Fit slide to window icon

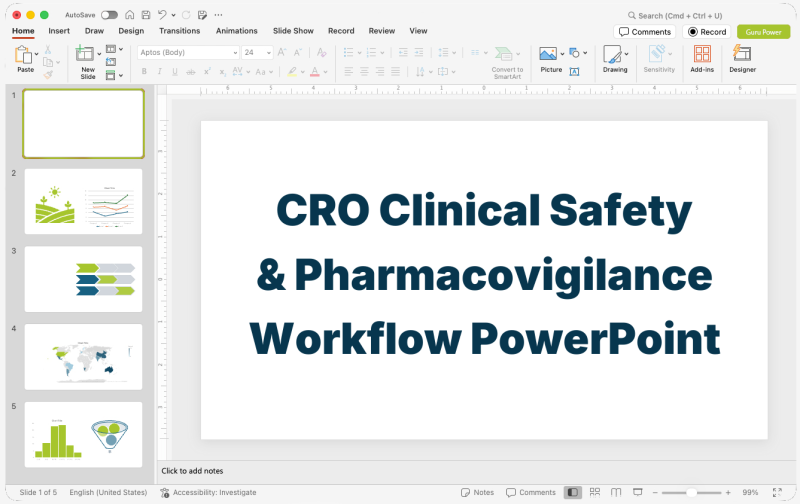point(777,492)
